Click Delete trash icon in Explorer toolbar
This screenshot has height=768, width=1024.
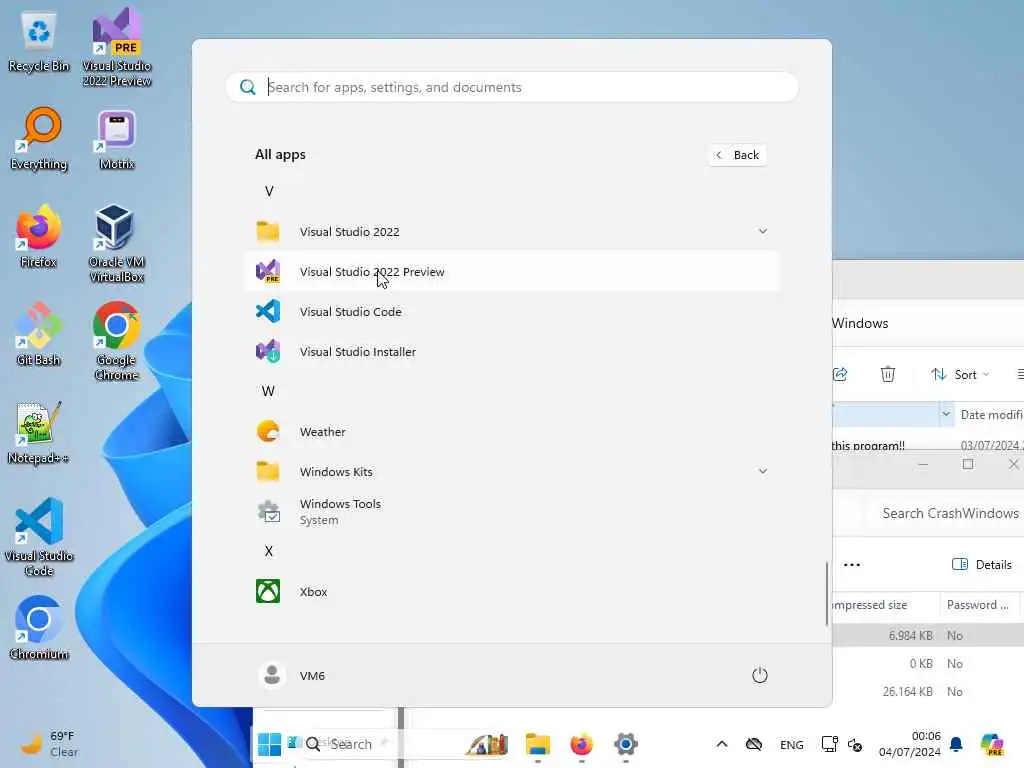(888, 374)
